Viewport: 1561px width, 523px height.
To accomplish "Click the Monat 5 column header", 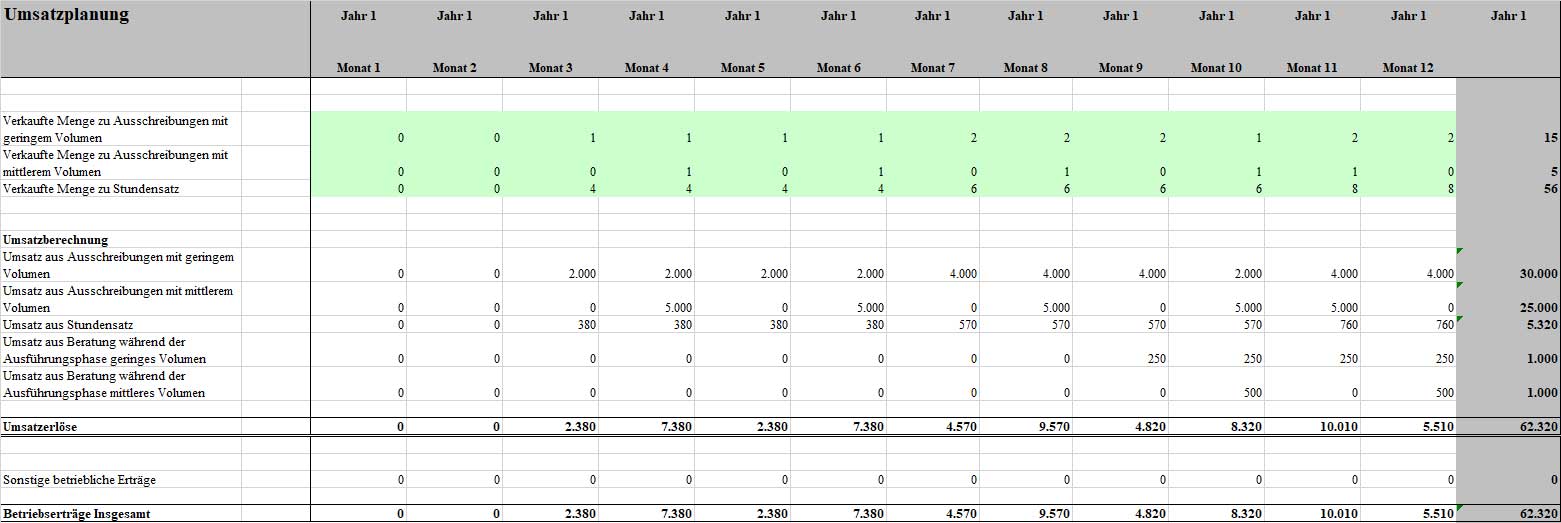I will pyautogui.click(x=742, y=68).
